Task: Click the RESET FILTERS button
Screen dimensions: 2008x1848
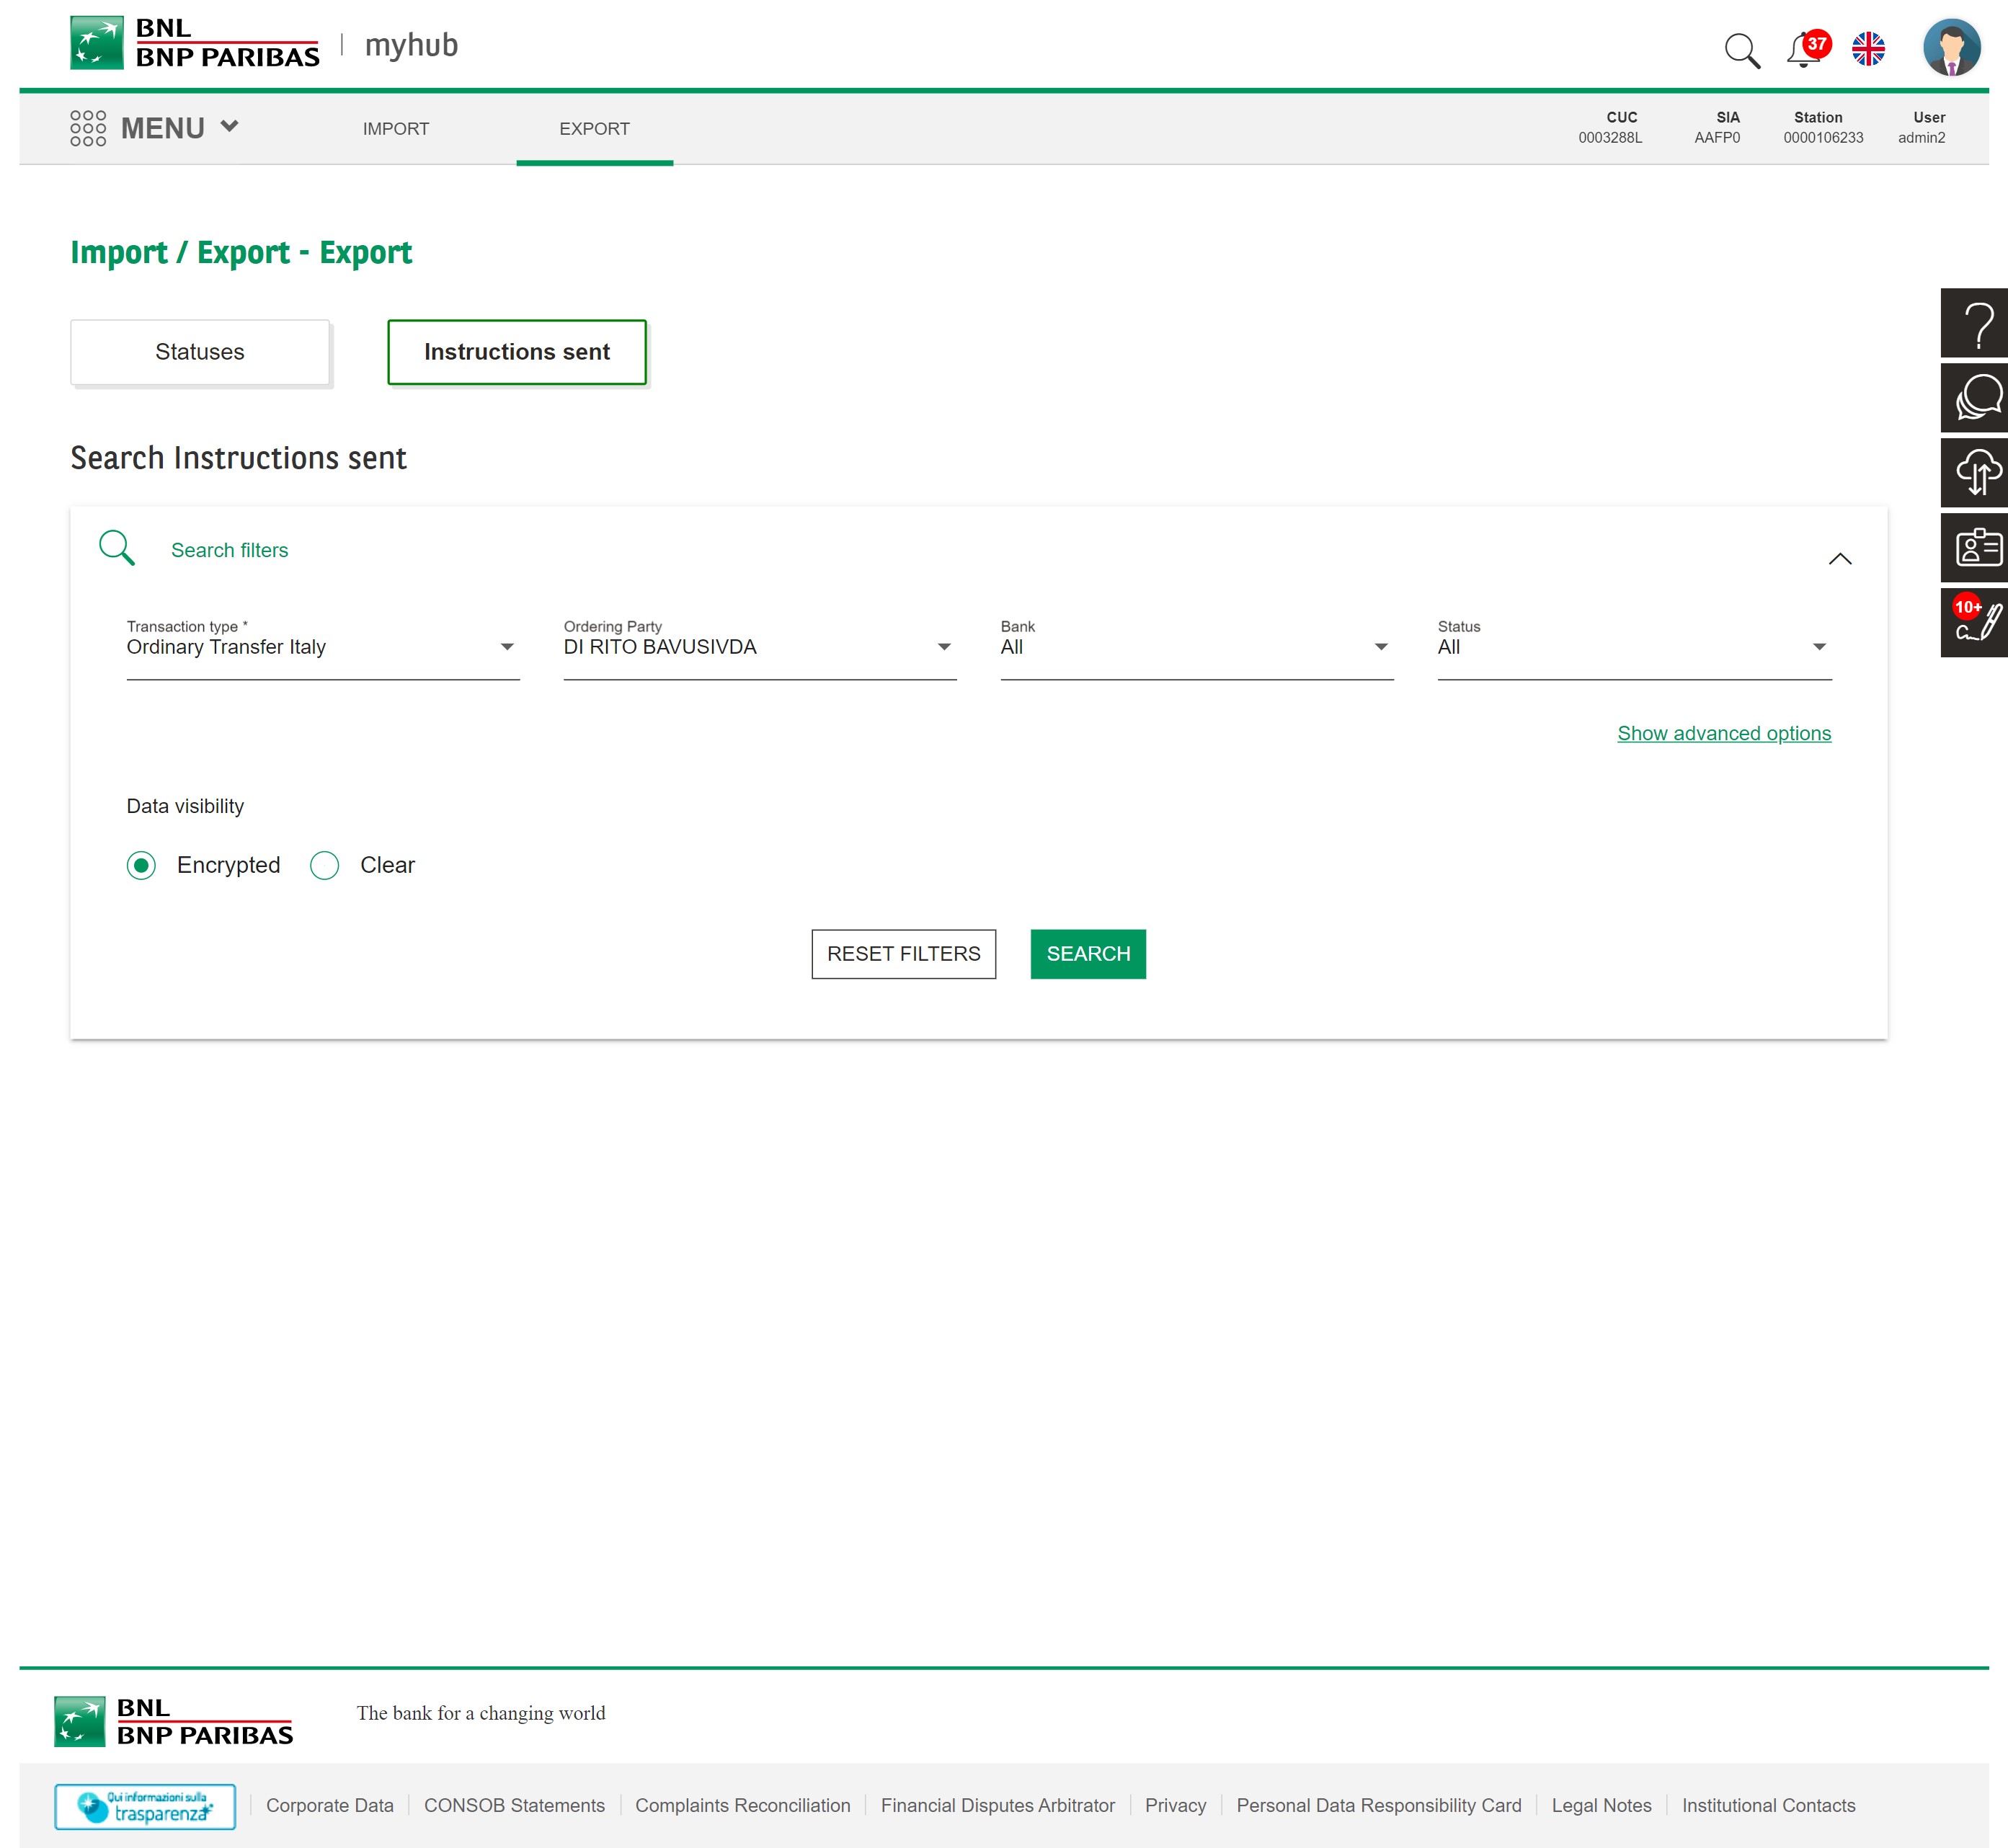Action: [x=903, y=954]
